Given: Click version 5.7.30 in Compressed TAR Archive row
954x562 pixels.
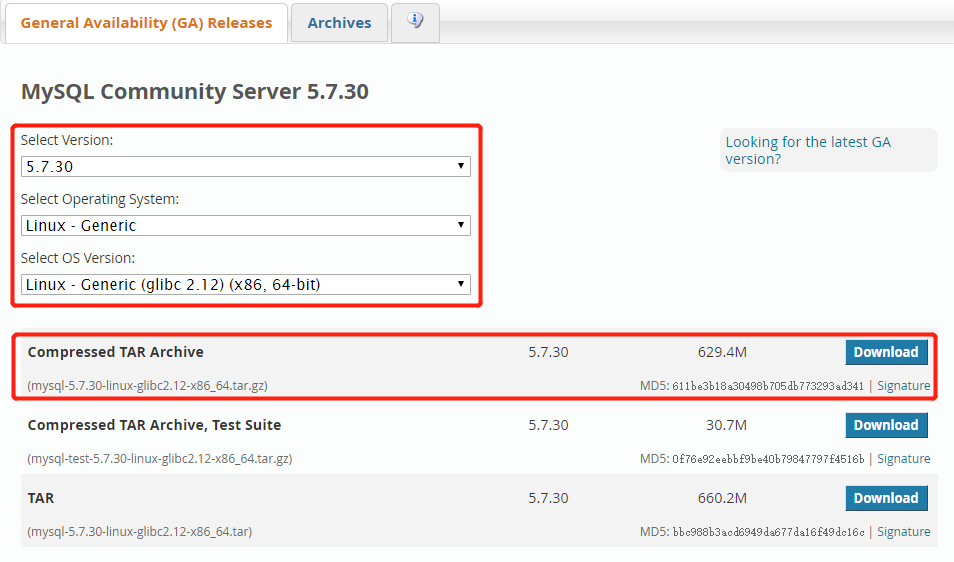Looking at the screenshot, I should point(548,352).
